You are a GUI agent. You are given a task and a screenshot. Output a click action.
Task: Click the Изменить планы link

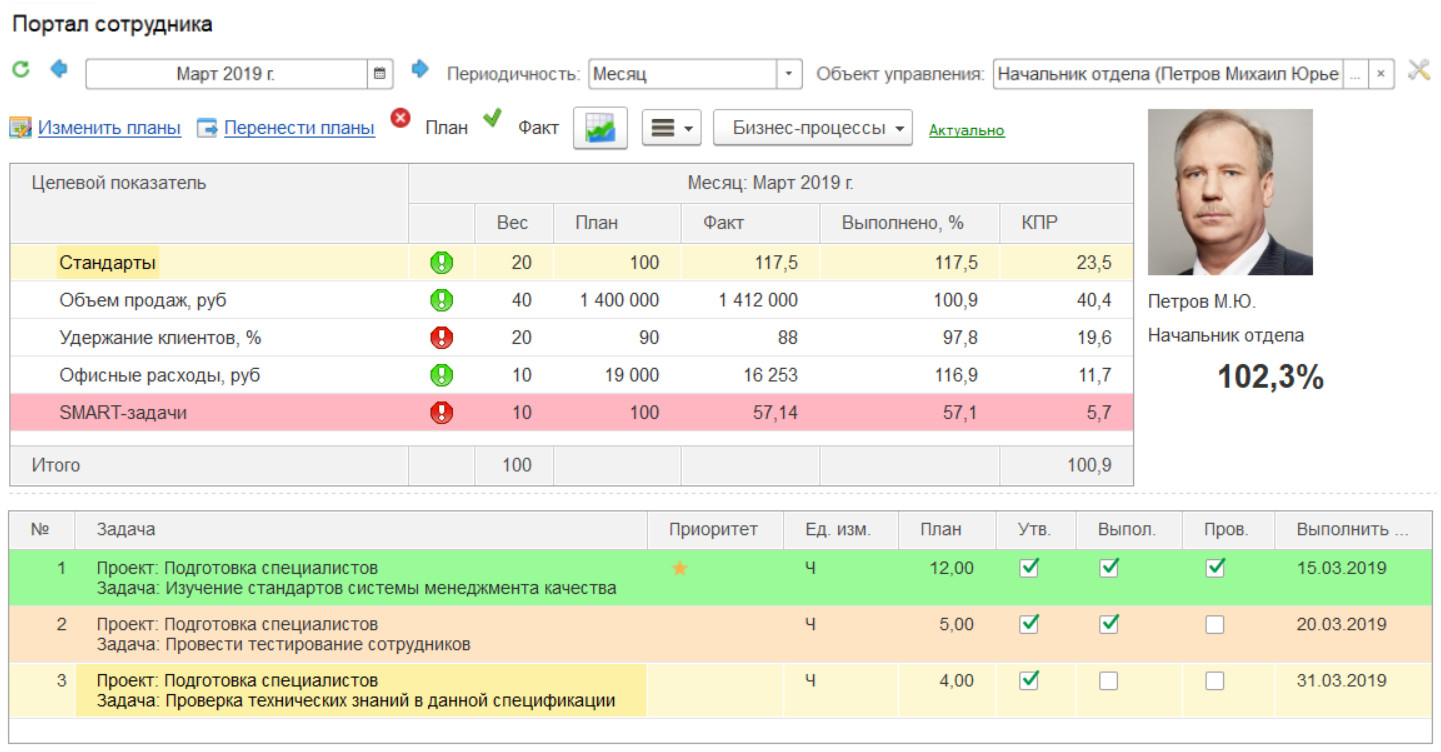coord(109,128)
